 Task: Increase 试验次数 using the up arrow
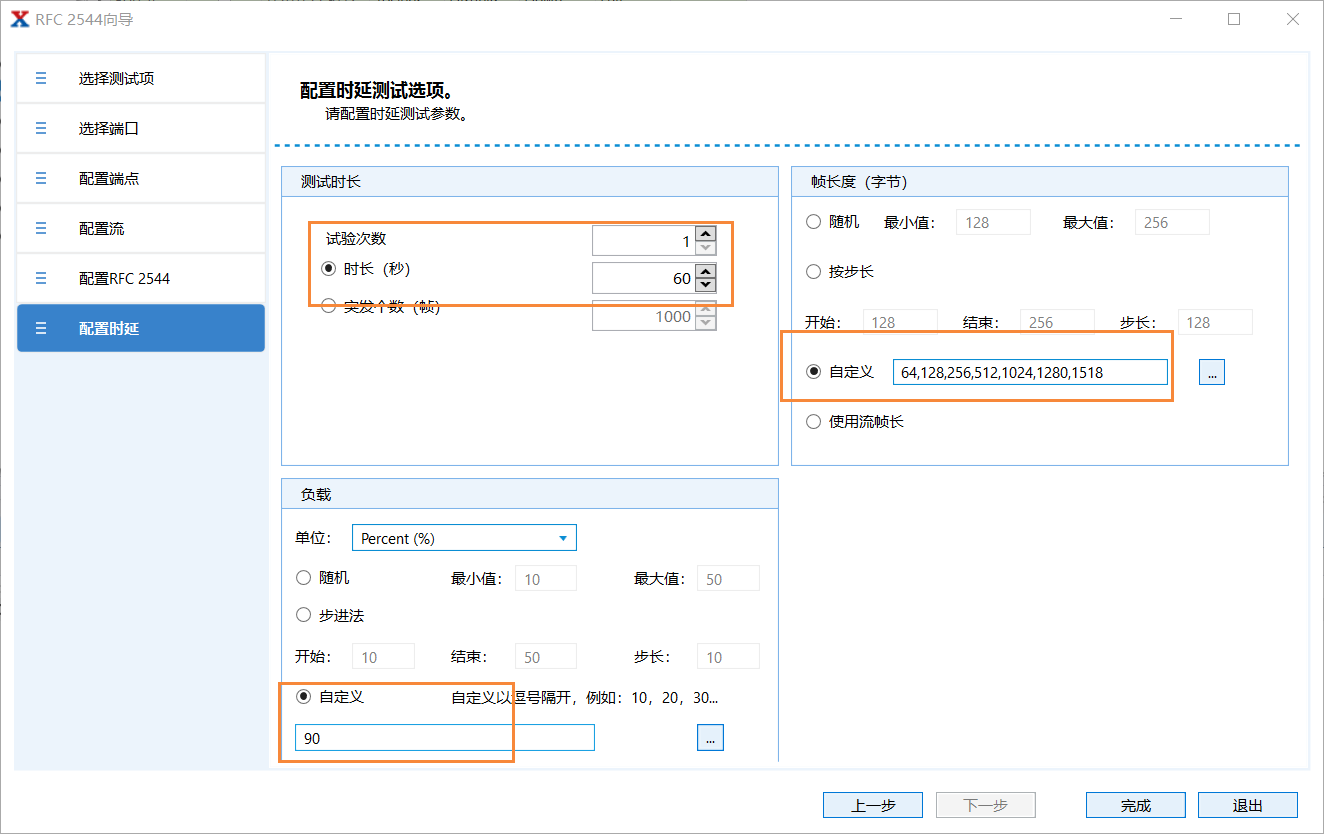click(x=704, y=232)
